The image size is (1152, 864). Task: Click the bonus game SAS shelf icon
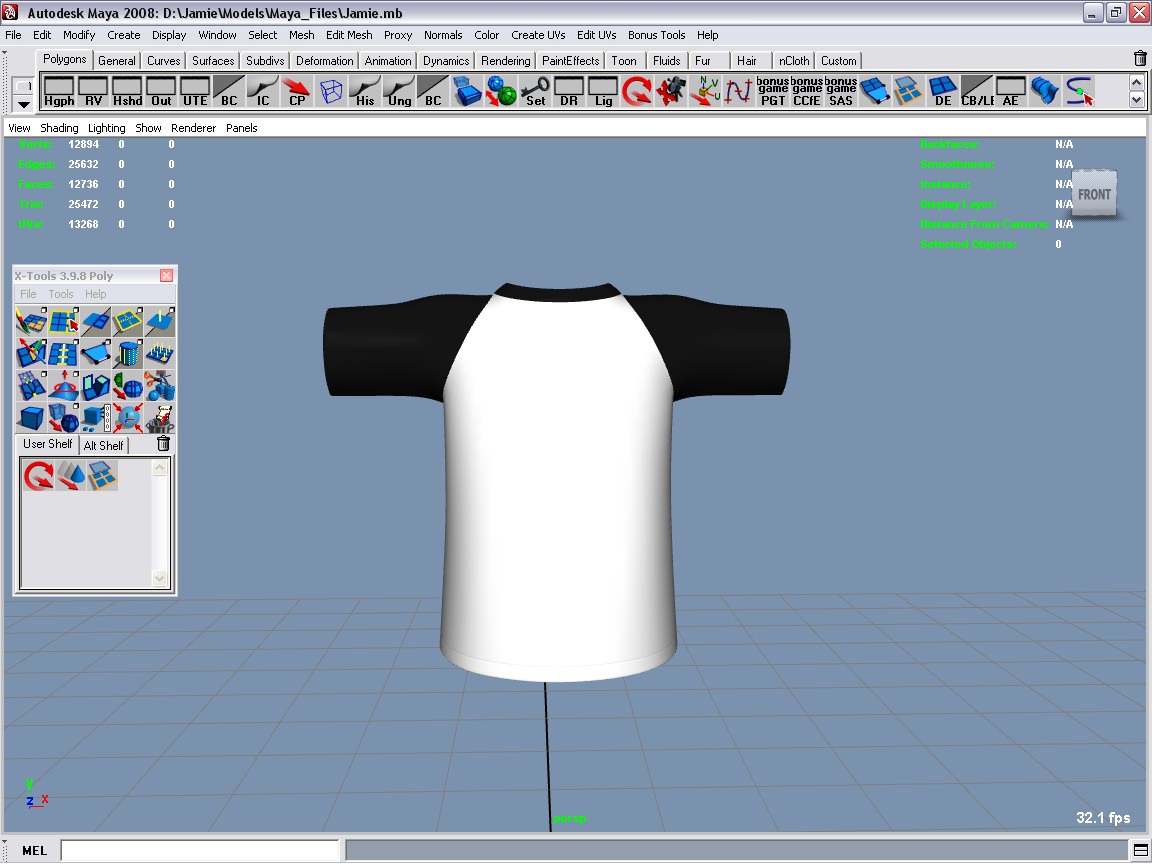point(840,92)
